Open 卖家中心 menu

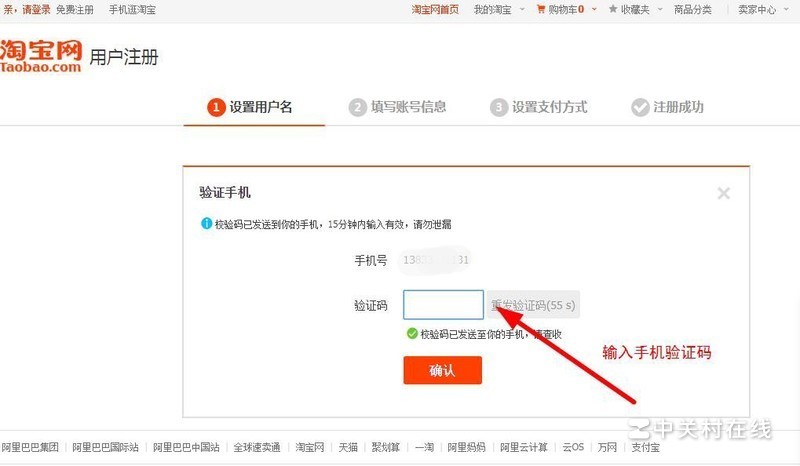point(757,9)
